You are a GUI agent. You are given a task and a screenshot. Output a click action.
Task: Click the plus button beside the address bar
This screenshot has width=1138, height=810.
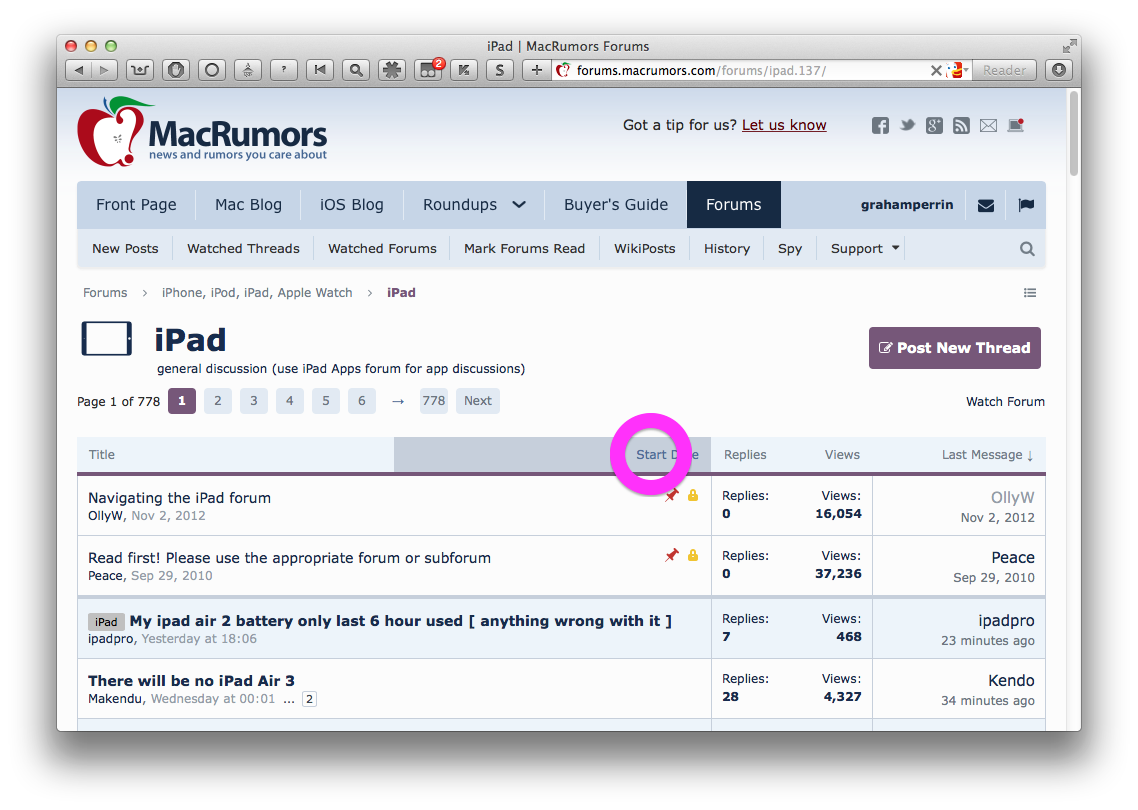[536, 70]
